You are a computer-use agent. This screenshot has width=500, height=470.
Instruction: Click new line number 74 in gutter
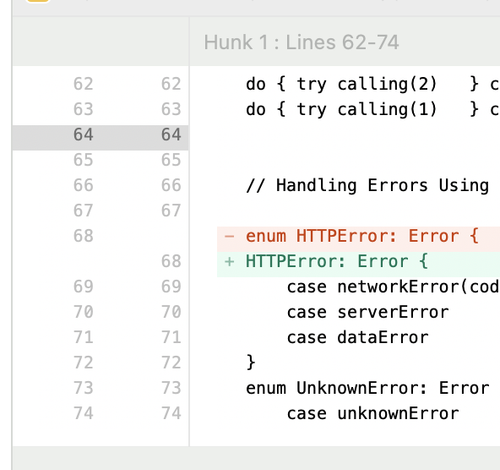[171, 413]
